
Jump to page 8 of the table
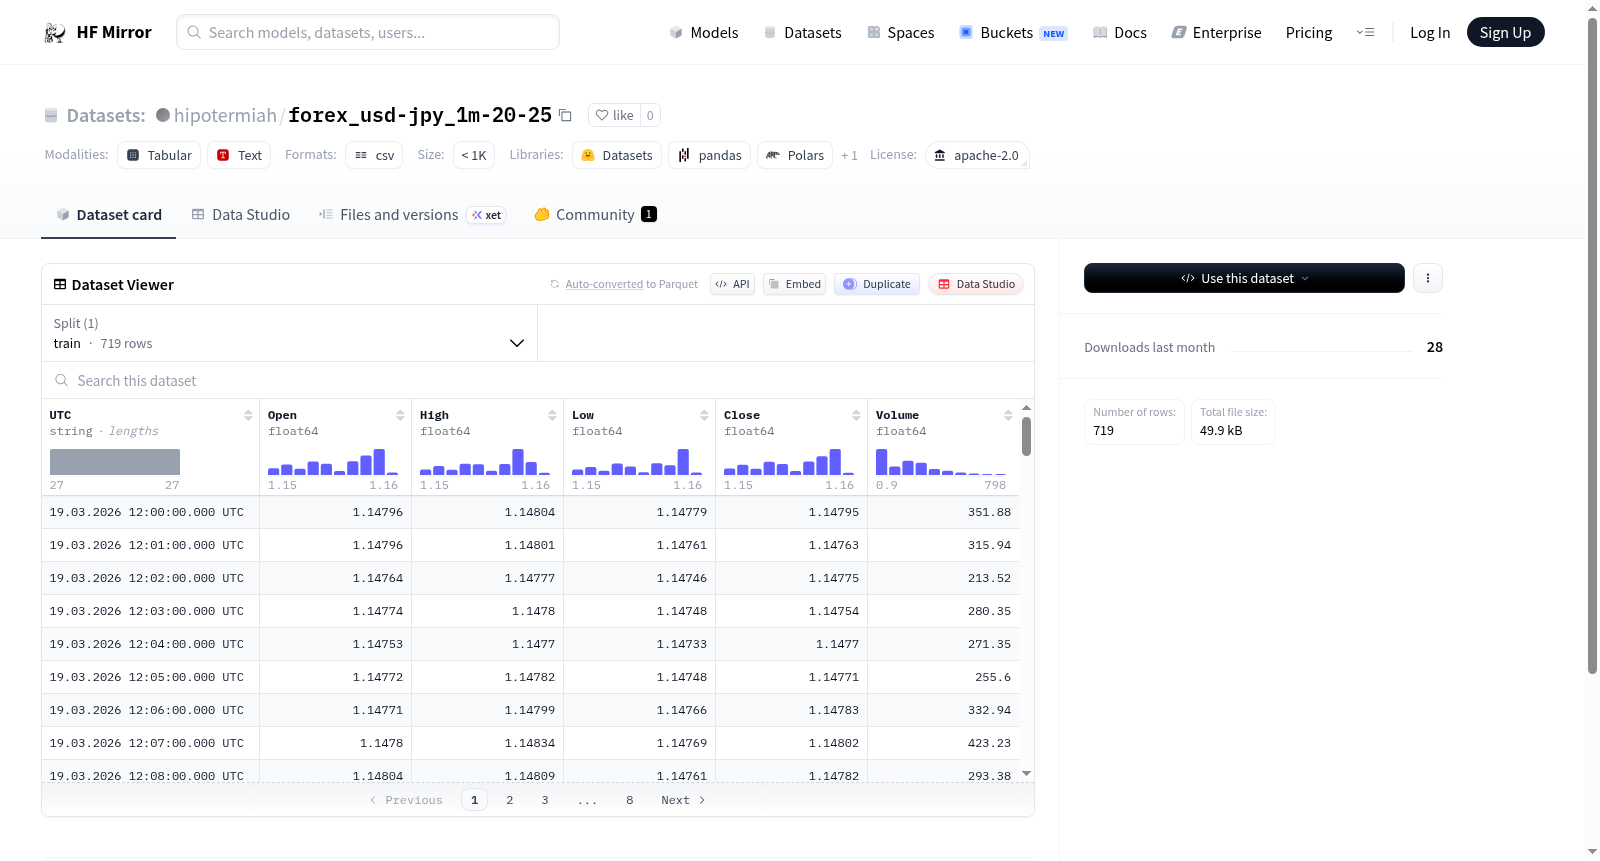(x=630, y=800)
